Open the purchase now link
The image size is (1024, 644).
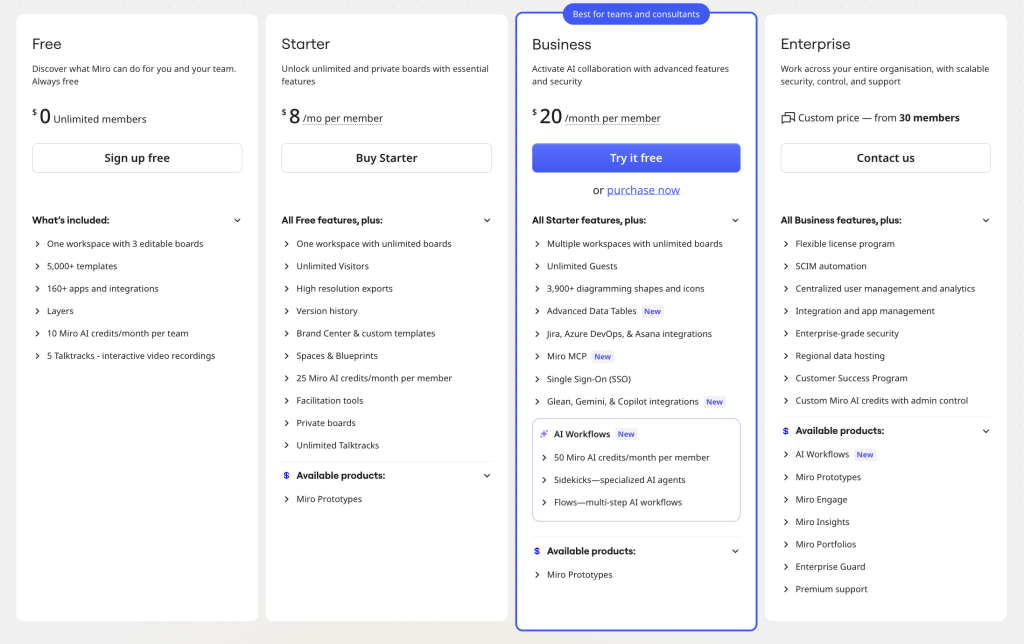(643, 190)
